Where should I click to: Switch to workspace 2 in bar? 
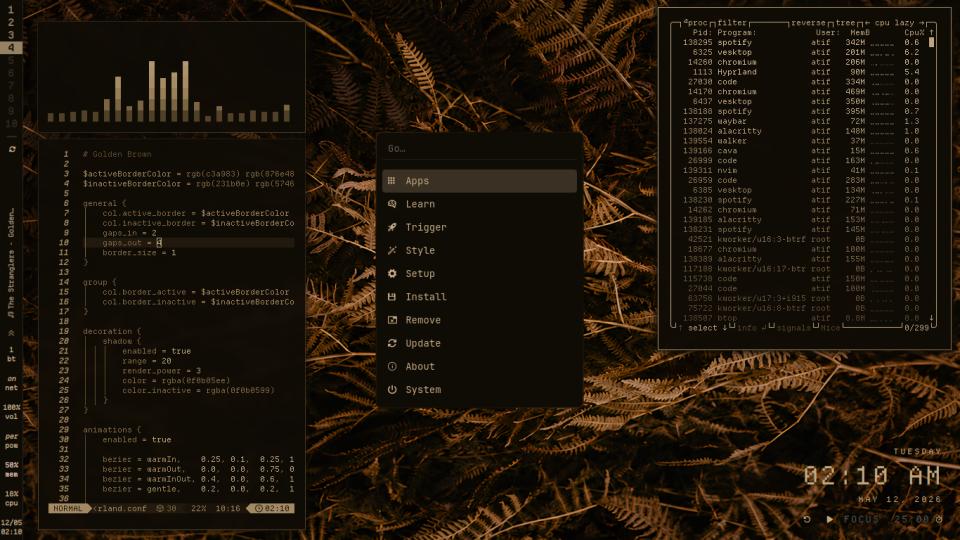click(11, 22)
